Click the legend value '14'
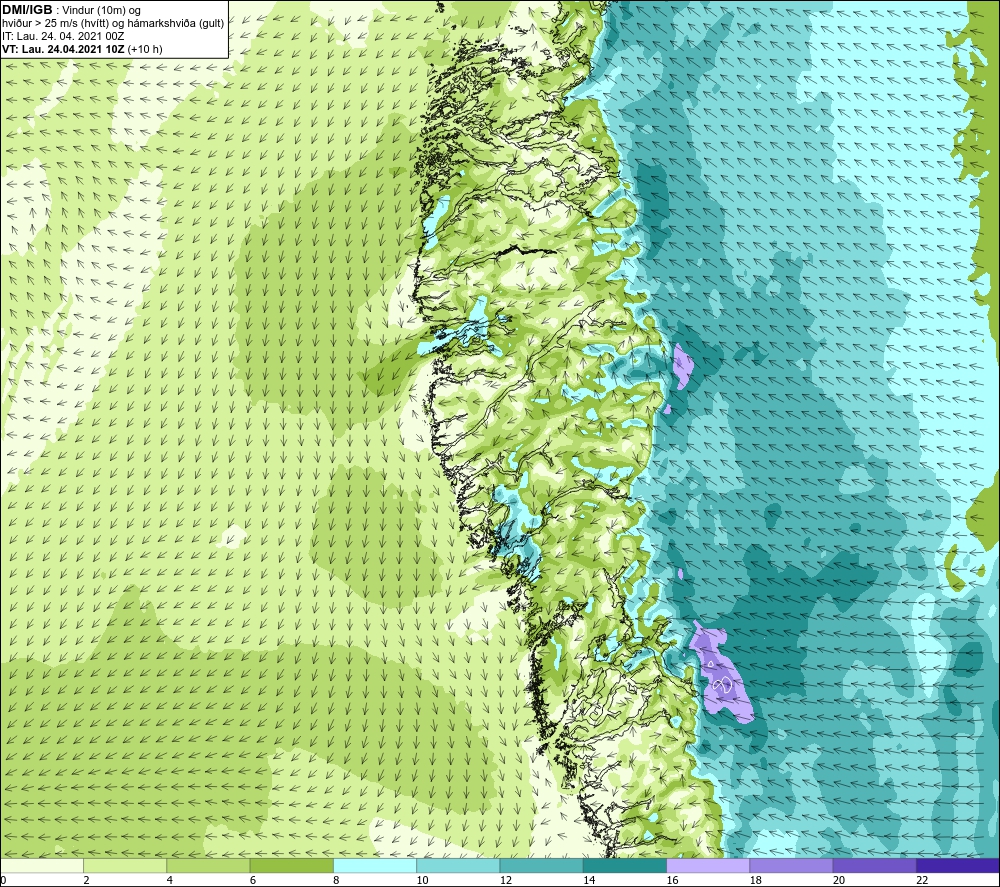This screenshot has height=887, width=1000. (589, 881)
